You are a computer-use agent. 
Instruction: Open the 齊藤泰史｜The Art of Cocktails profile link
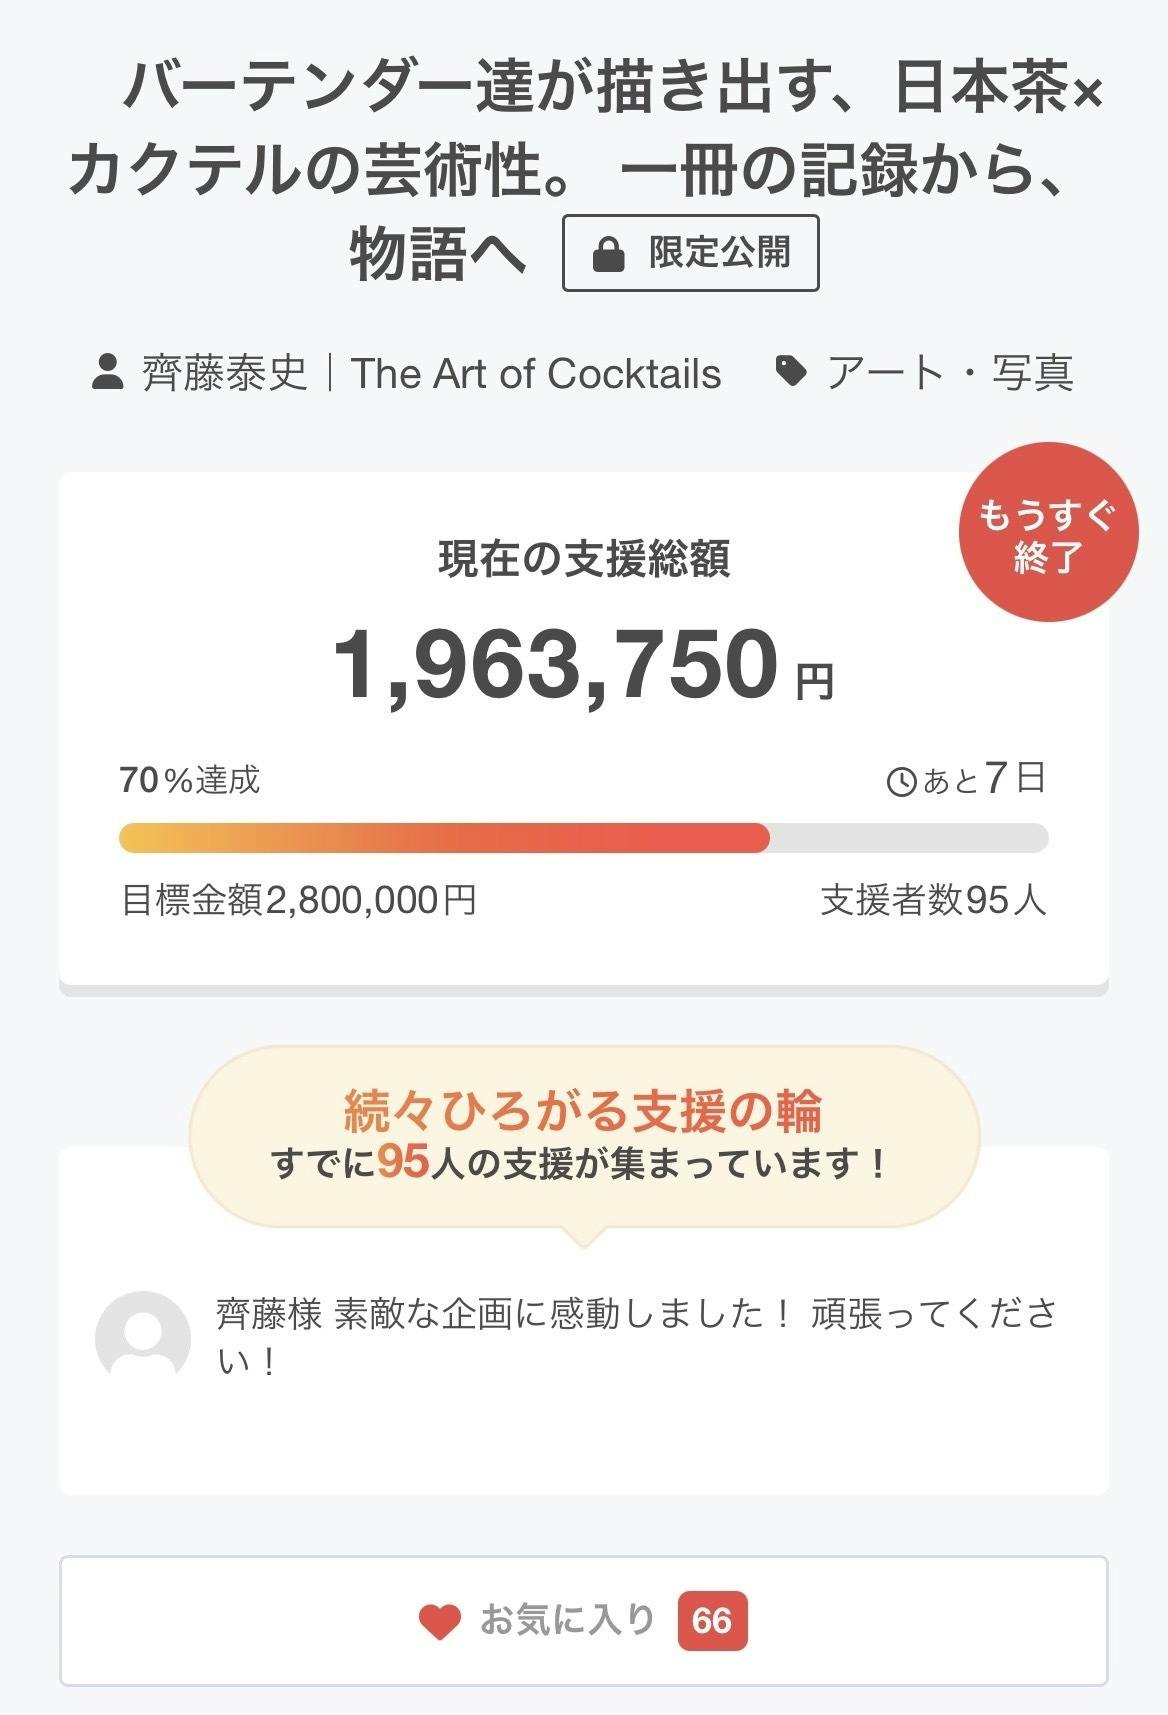pyautogui.click(x=432, y=374)
